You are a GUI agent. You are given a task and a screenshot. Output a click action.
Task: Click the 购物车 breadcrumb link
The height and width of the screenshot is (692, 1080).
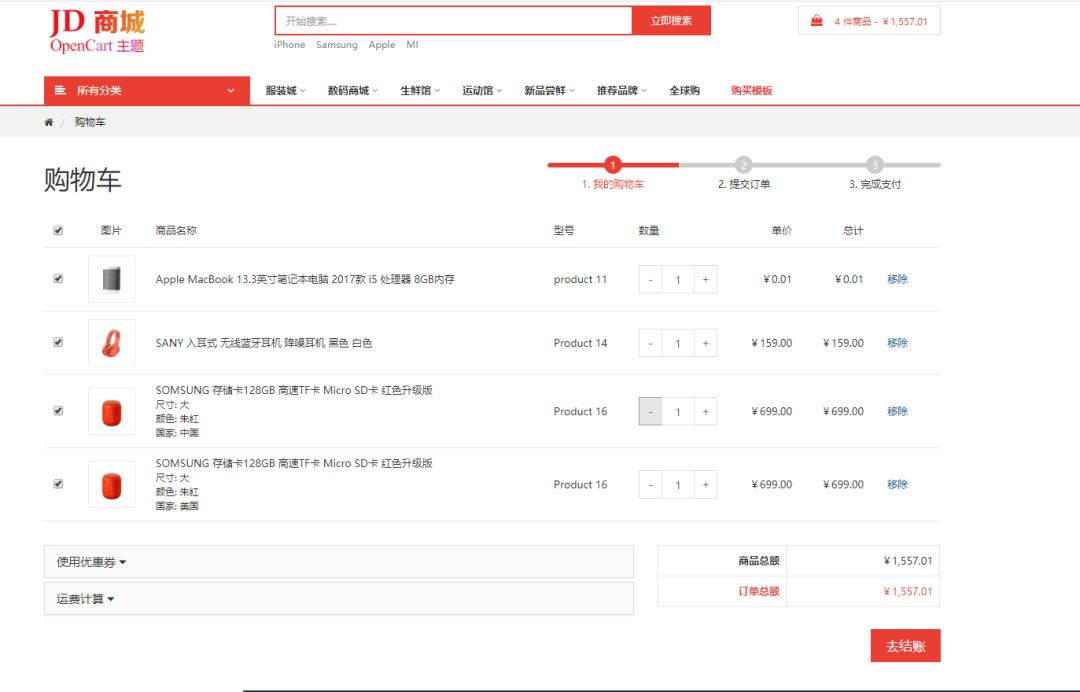tap(90, 123)
